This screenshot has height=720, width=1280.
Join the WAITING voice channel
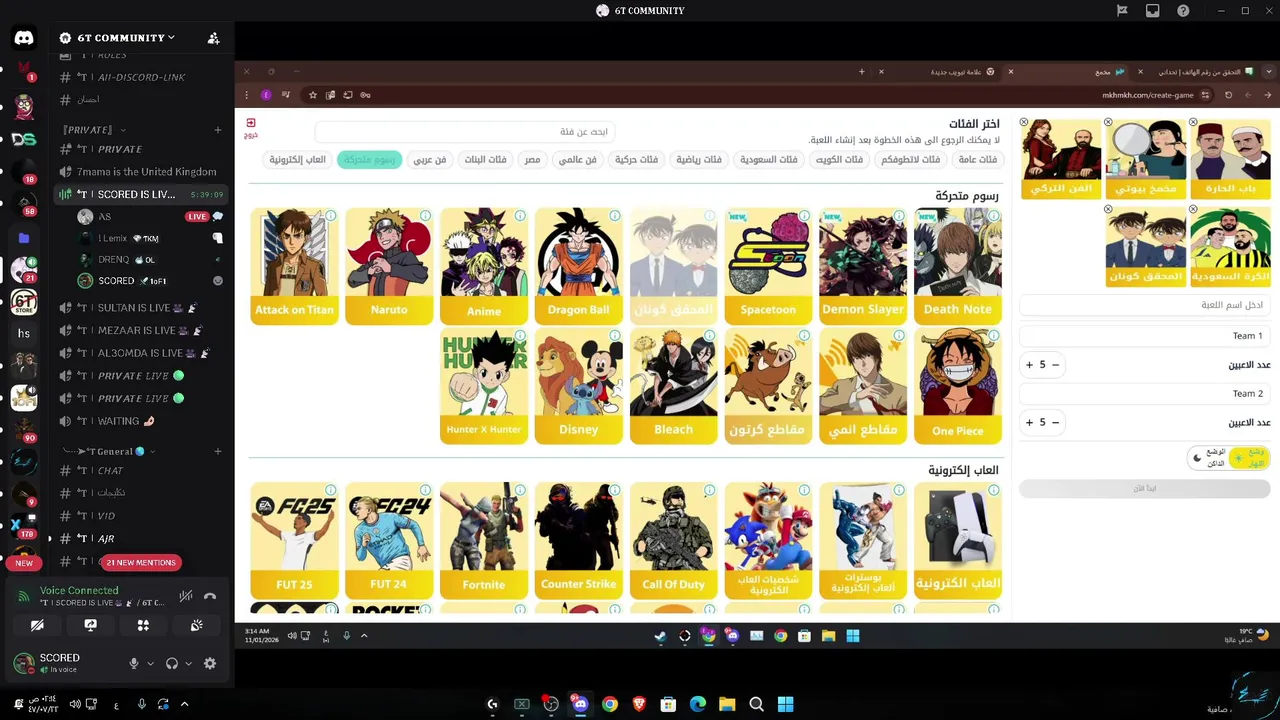point(118,421)
